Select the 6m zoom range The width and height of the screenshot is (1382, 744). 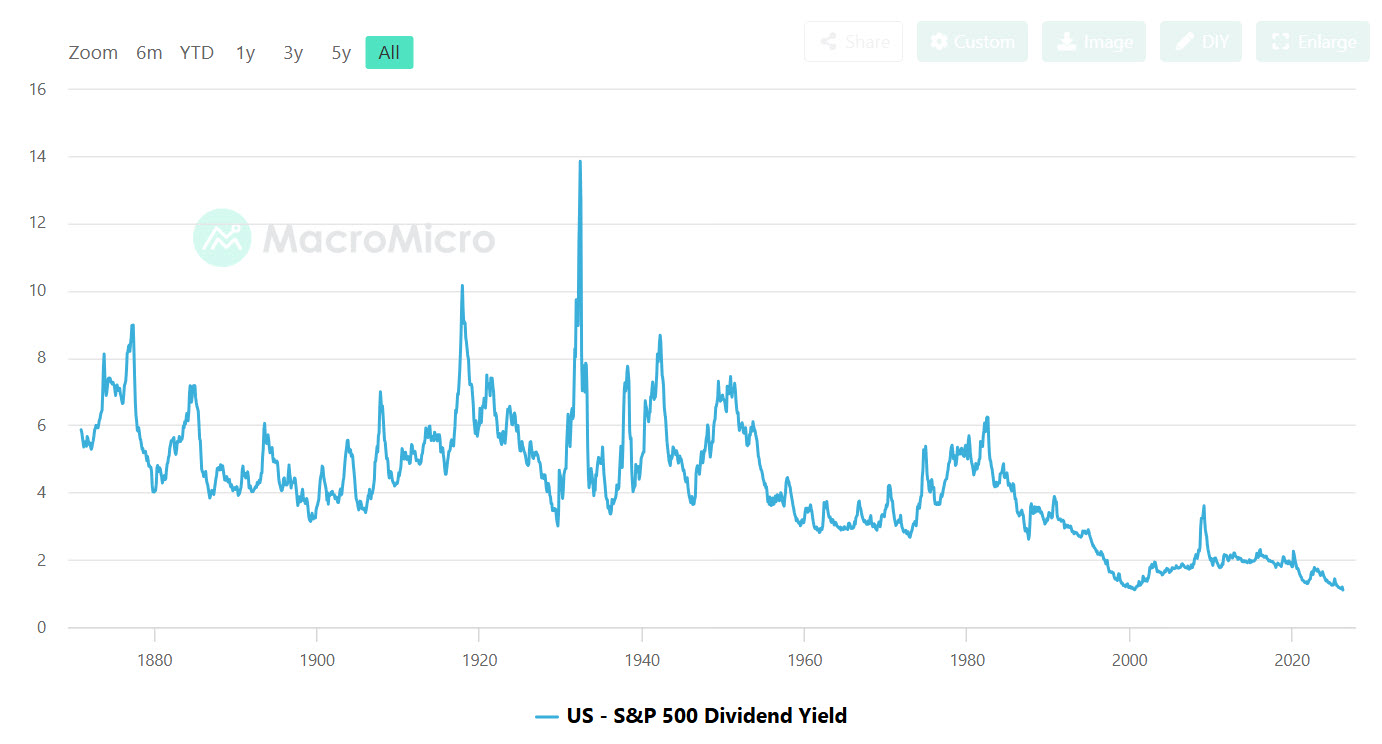(149, 53)
